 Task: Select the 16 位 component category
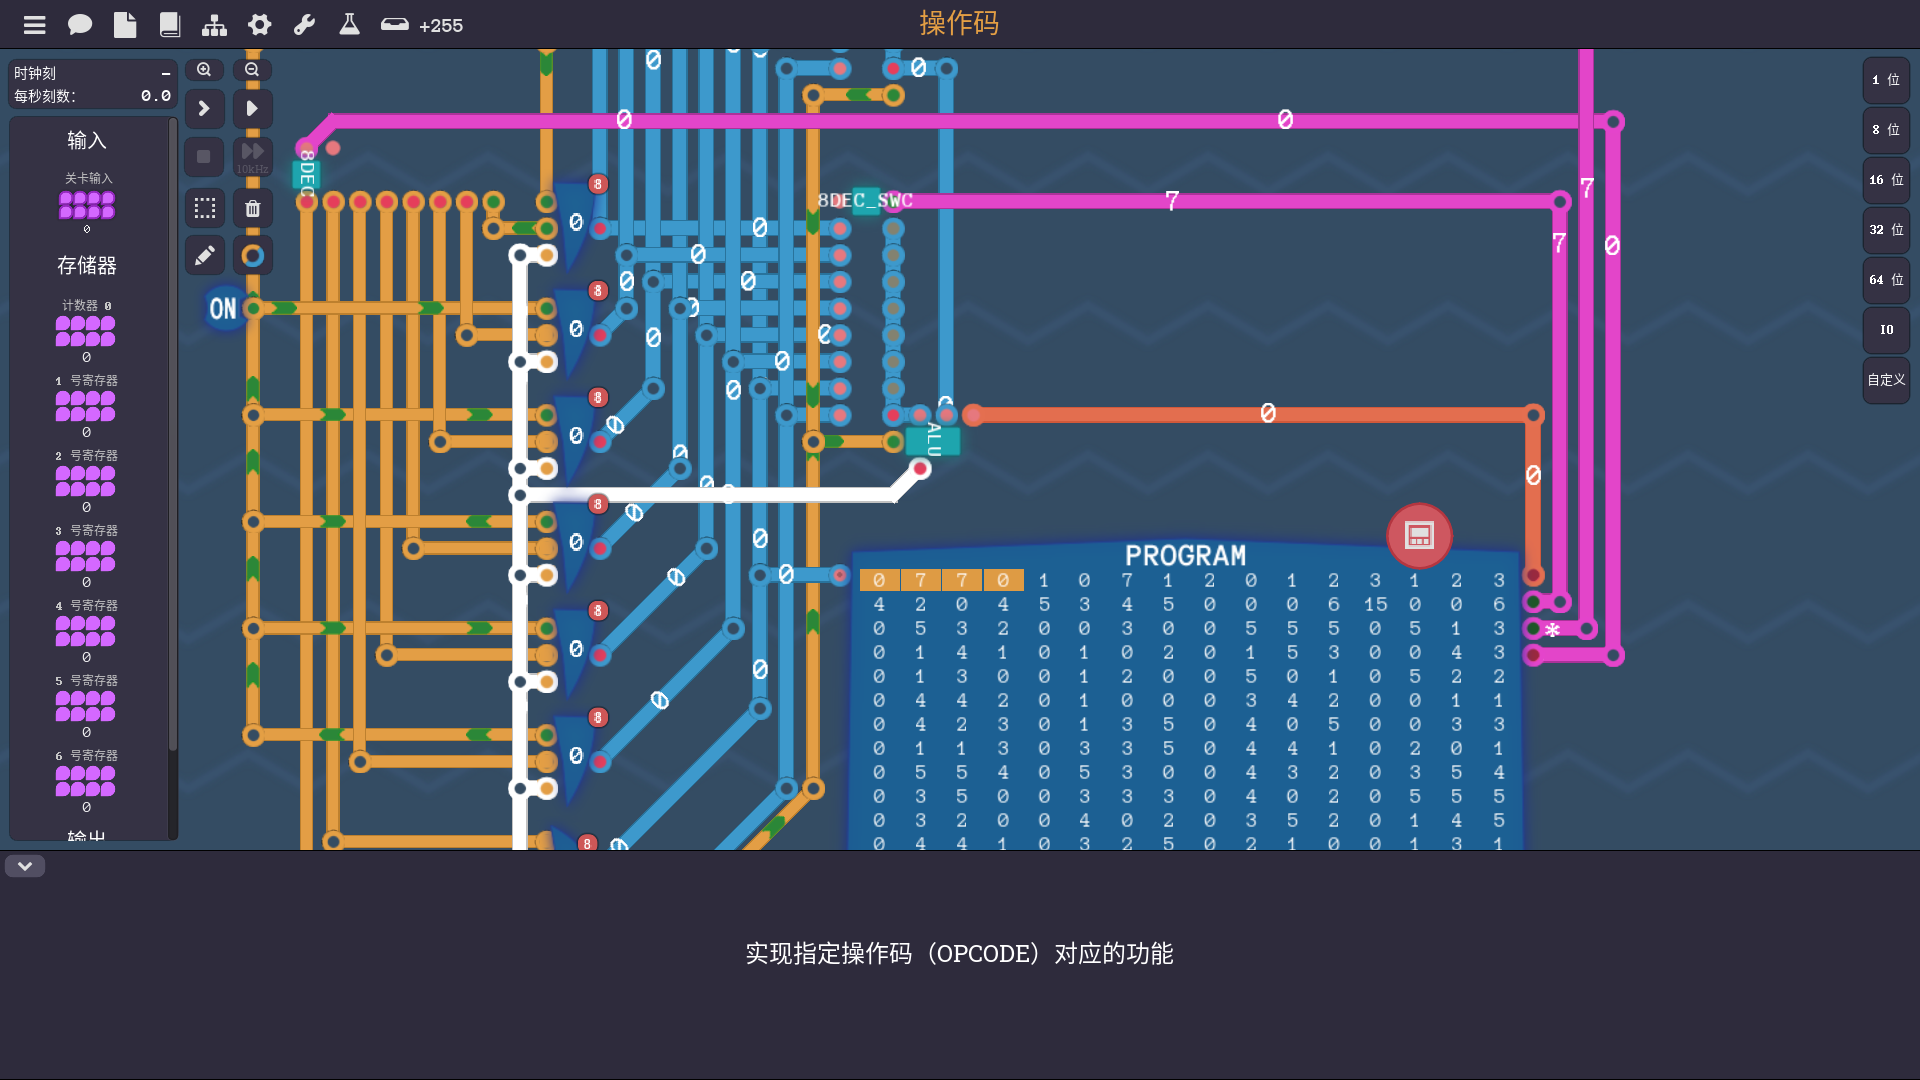(1886, 180)
